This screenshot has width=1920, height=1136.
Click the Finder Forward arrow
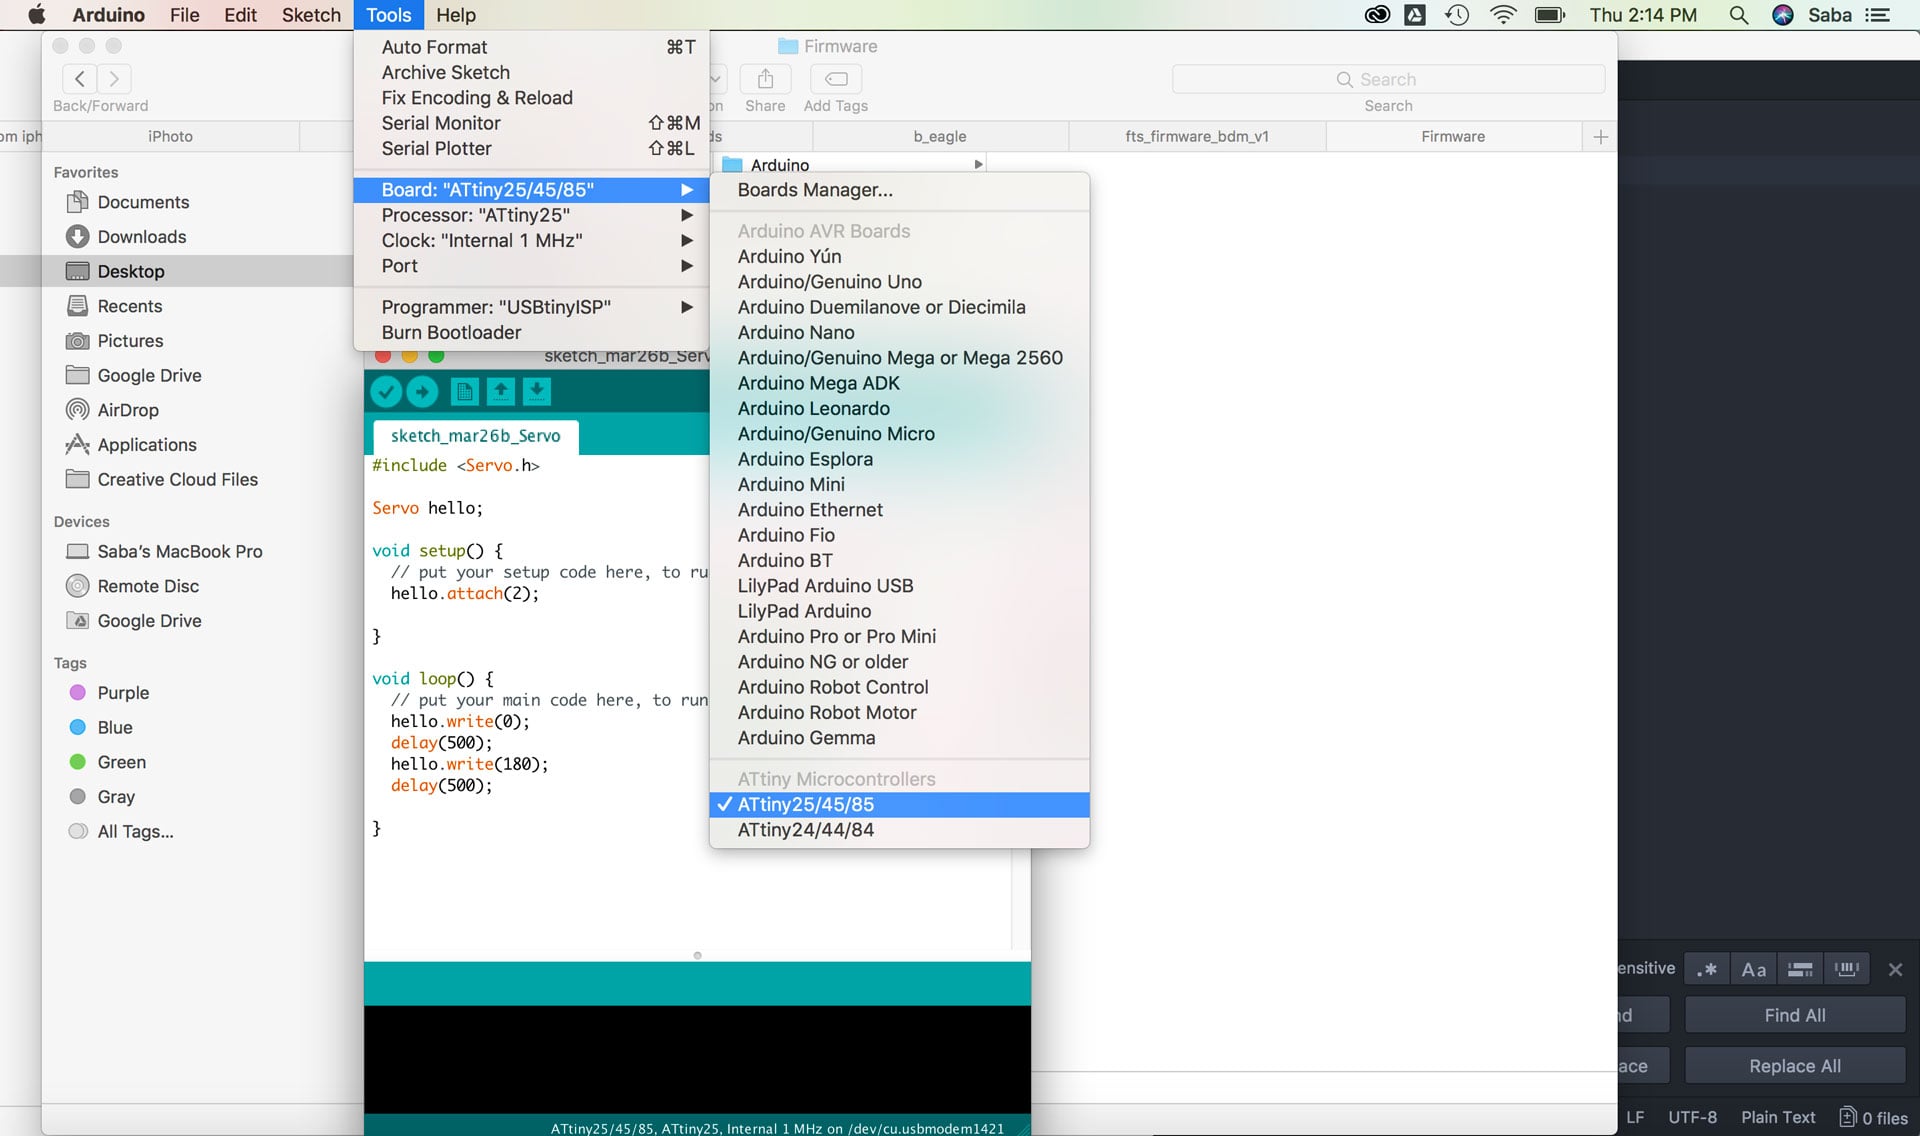pos(114,79)
